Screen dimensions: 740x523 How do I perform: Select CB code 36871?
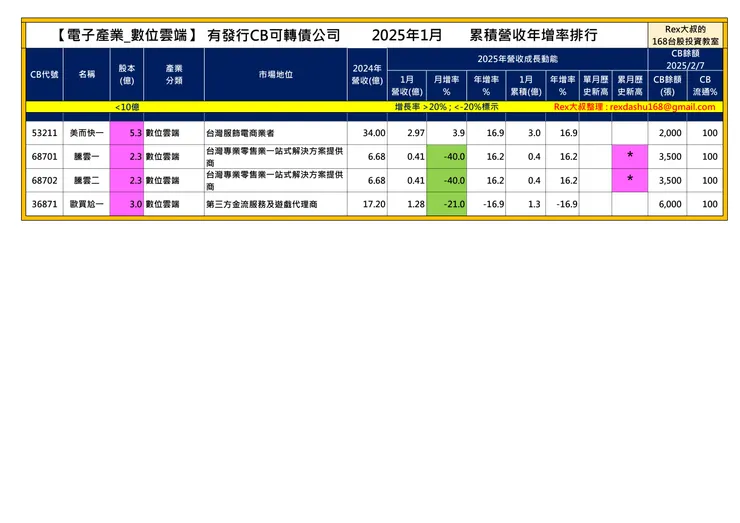(44, 204)
